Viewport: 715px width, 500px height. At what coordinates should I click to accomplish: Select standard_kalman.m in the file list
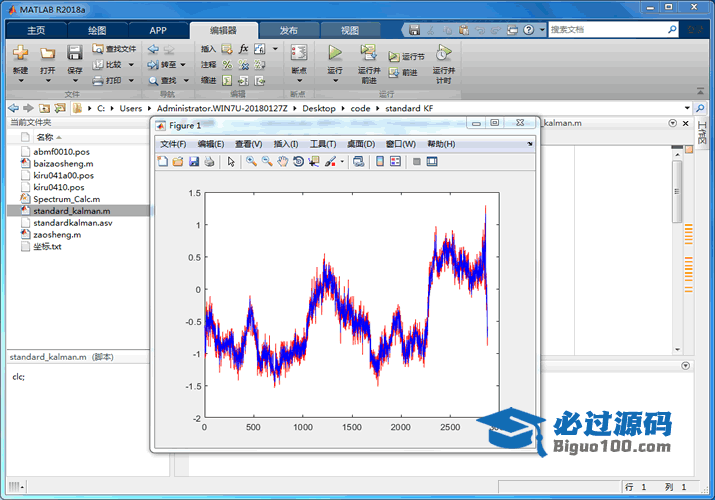click(x=78, y=211)
